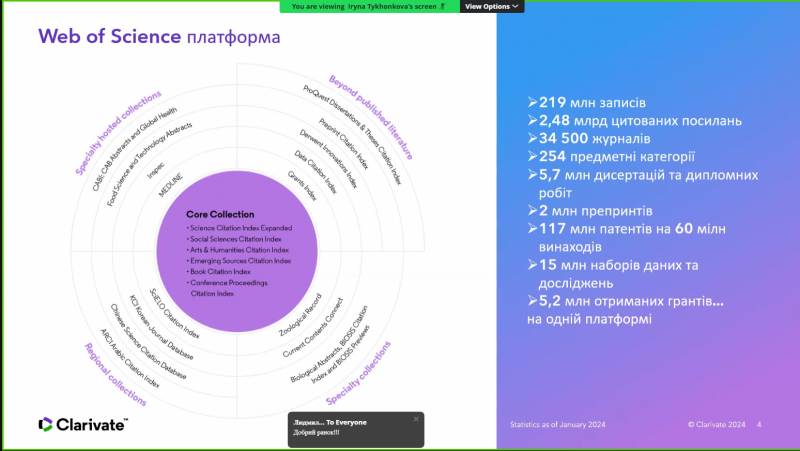The image size is (800, 451).
Task: Click Statistics as of January 2024 footer
Action: tap(558, 424)
